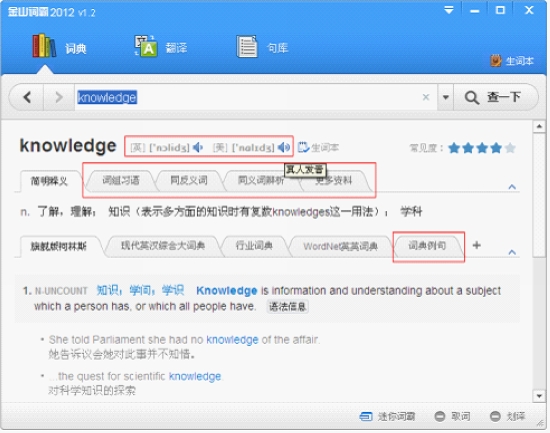Close the 金山词霸 window

pos(529,10)
